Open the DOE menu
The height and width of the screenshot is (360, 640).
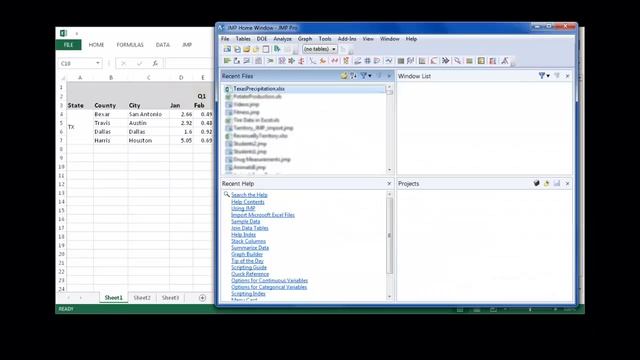(x=262, y=39)
